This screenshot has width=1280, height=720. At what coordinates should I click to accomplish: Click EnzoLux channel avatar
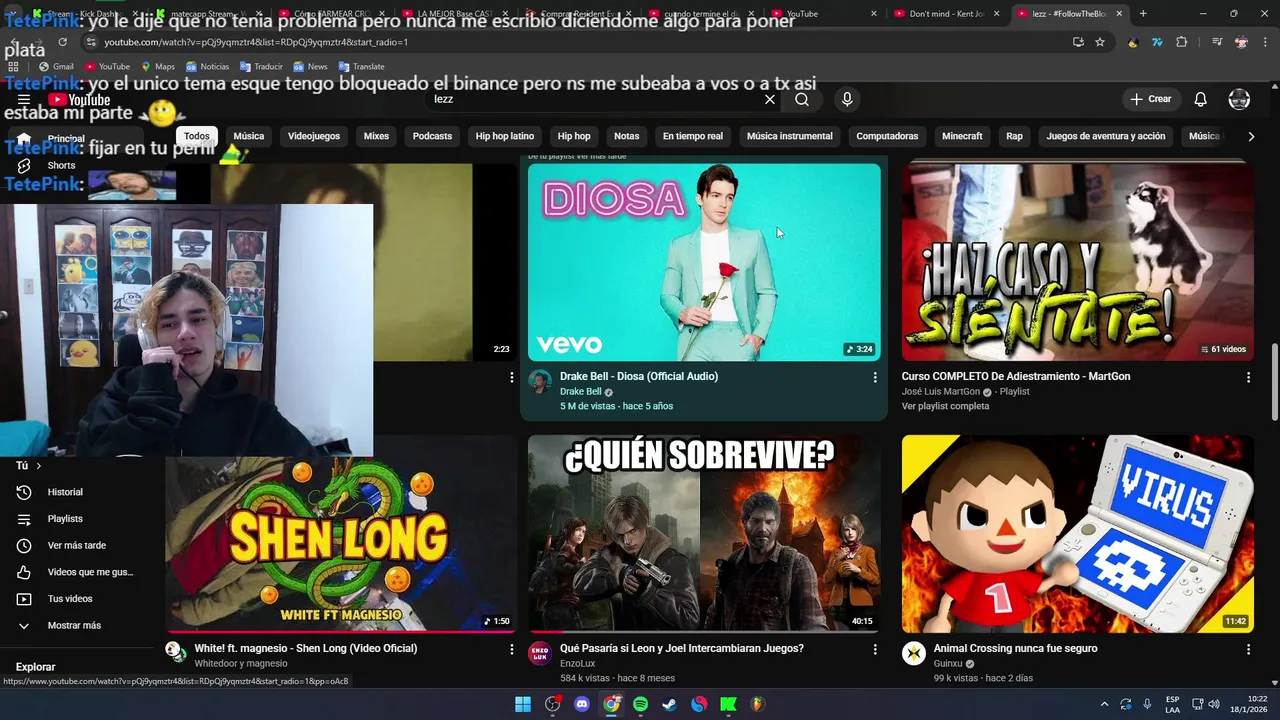tap(540, 654)
